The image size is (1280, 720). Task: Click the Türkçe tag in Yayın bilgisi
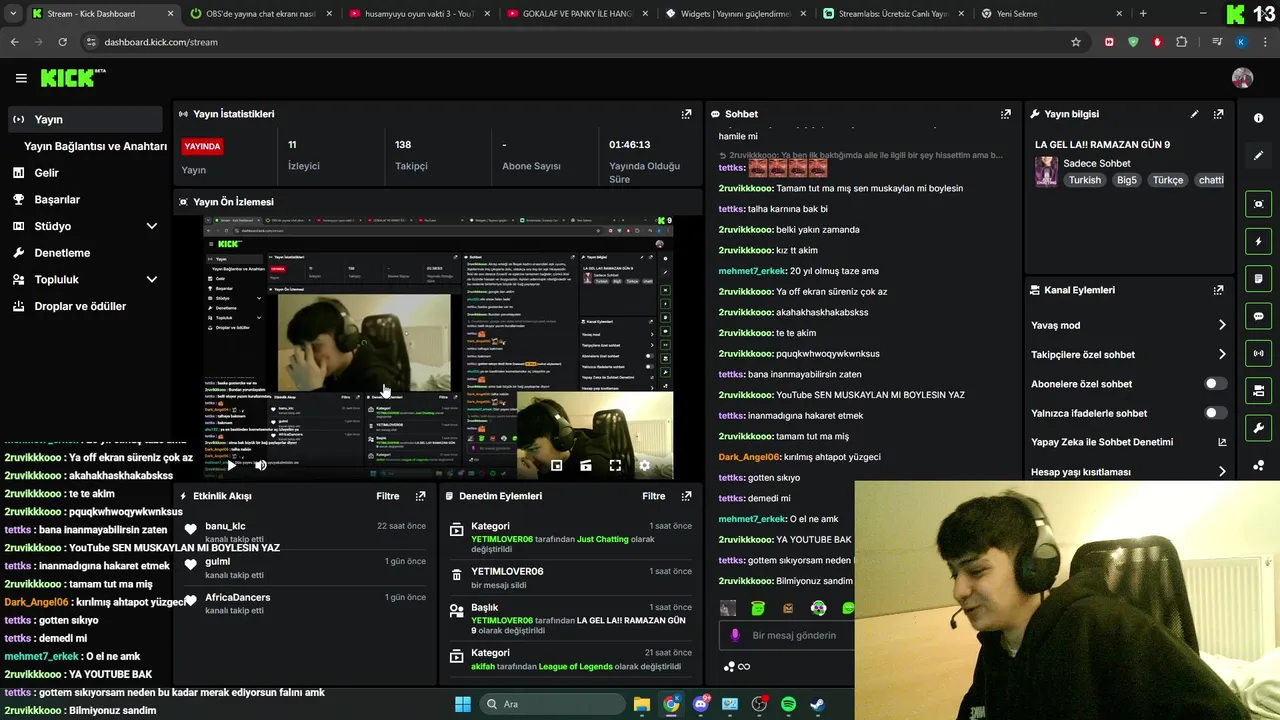coord(1167,180)
